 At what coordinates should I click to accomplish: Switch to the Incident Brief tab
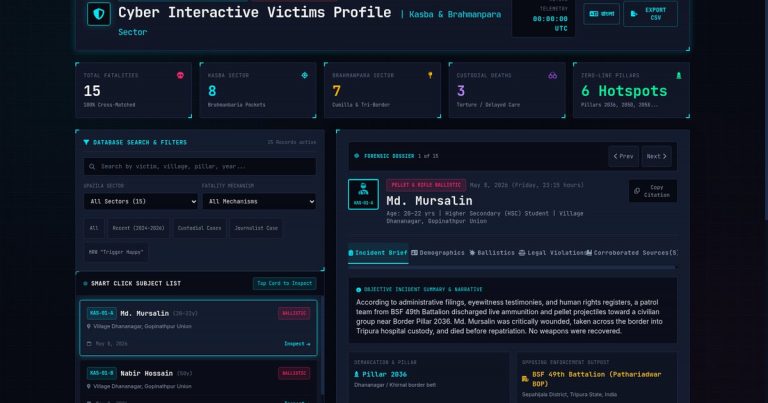pyautogui.click(x=378, y=253)
